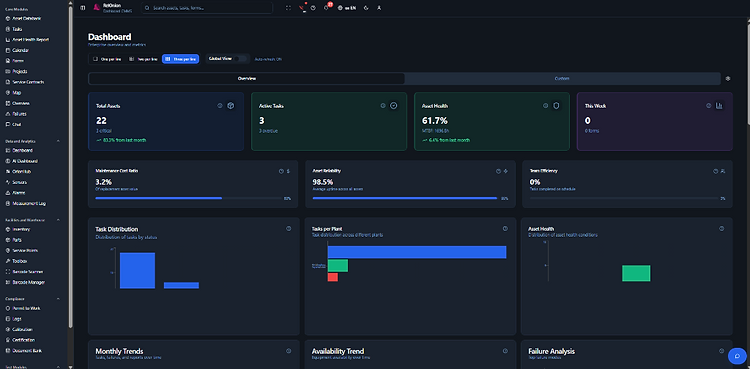The width and height of the screenshot is (750, 369).
Task: Open the Chat item in the sidebar
Action: (x=14, y=124)
